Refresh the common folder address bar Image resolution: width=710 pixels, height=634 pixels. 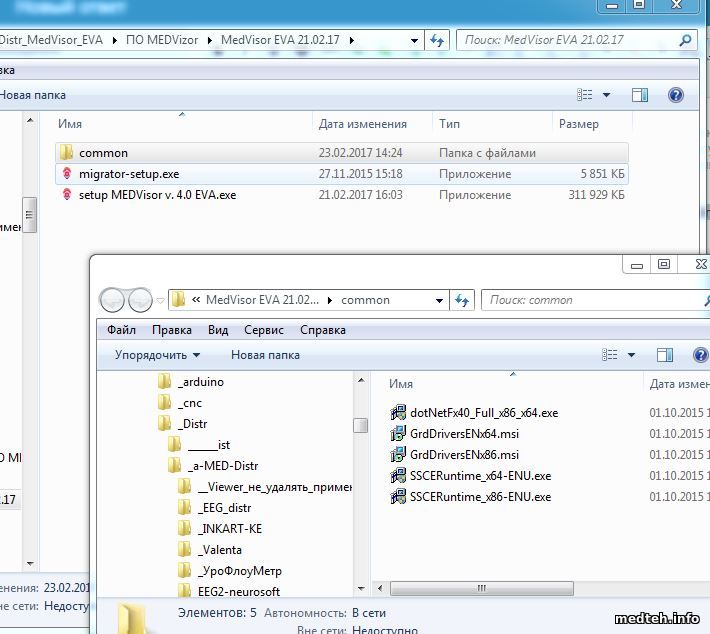tap(462, 300)
